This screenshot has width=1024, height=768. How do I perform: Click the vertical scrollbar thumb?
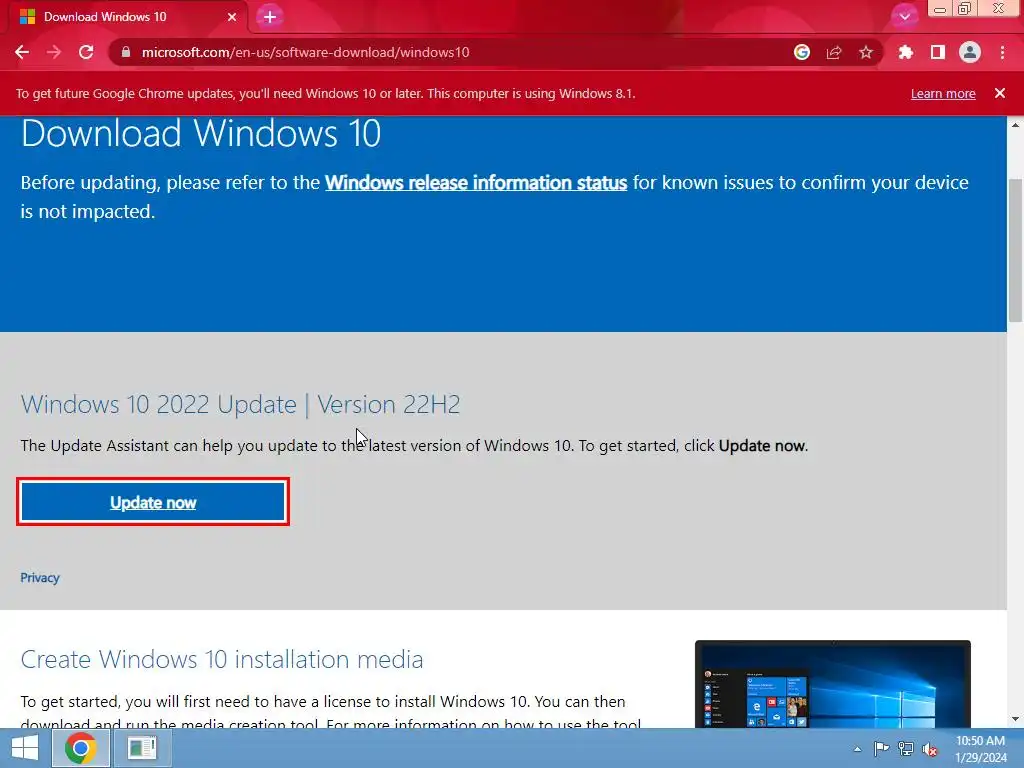(1015, 249)
